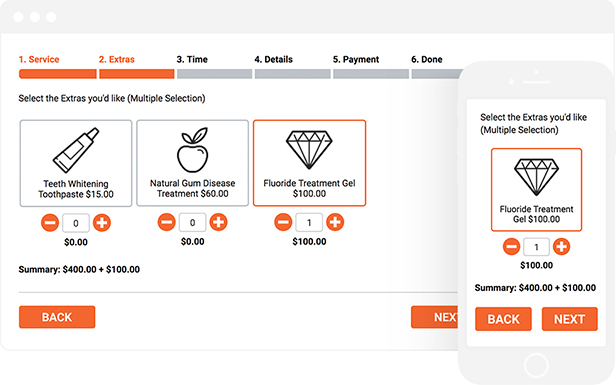Tap the minus button on the phone
The height and width of the screenshot is (385, 616).
(512, 247)
